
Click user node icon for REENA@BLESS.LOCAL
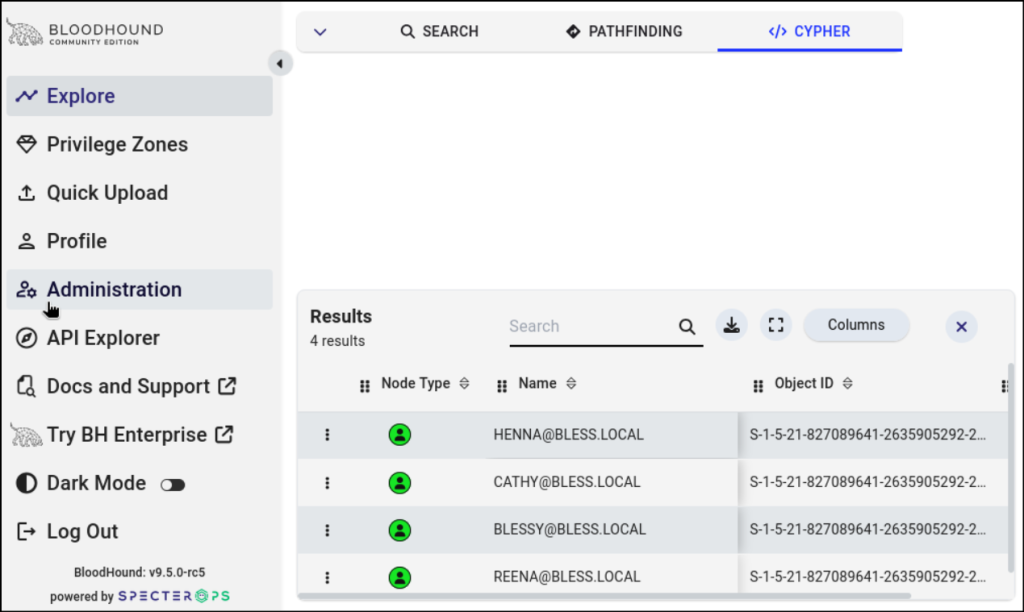(400, 577)
